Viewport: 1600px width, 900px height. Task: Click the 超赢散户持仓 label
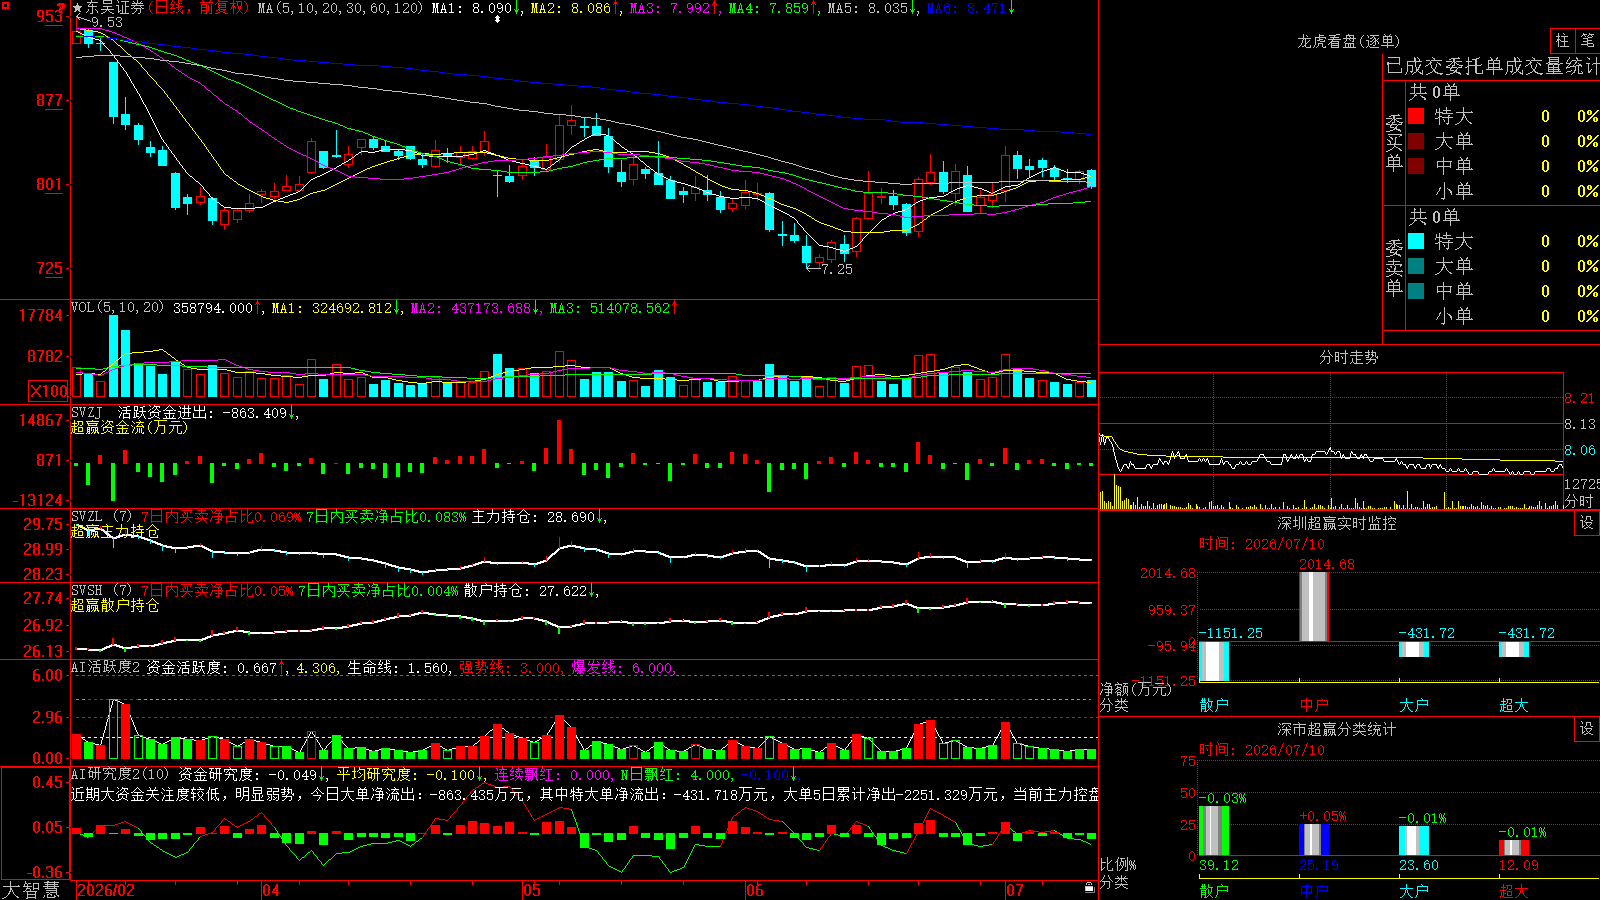pyautogui.click(x=115, y=605)
